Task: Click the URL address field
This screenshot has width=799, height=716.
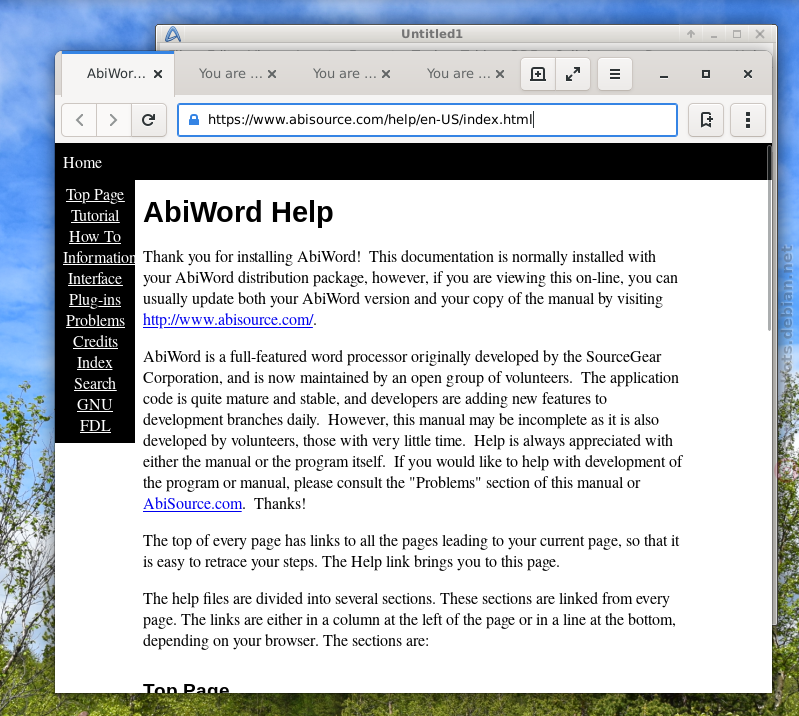Action: pos(427,120)
